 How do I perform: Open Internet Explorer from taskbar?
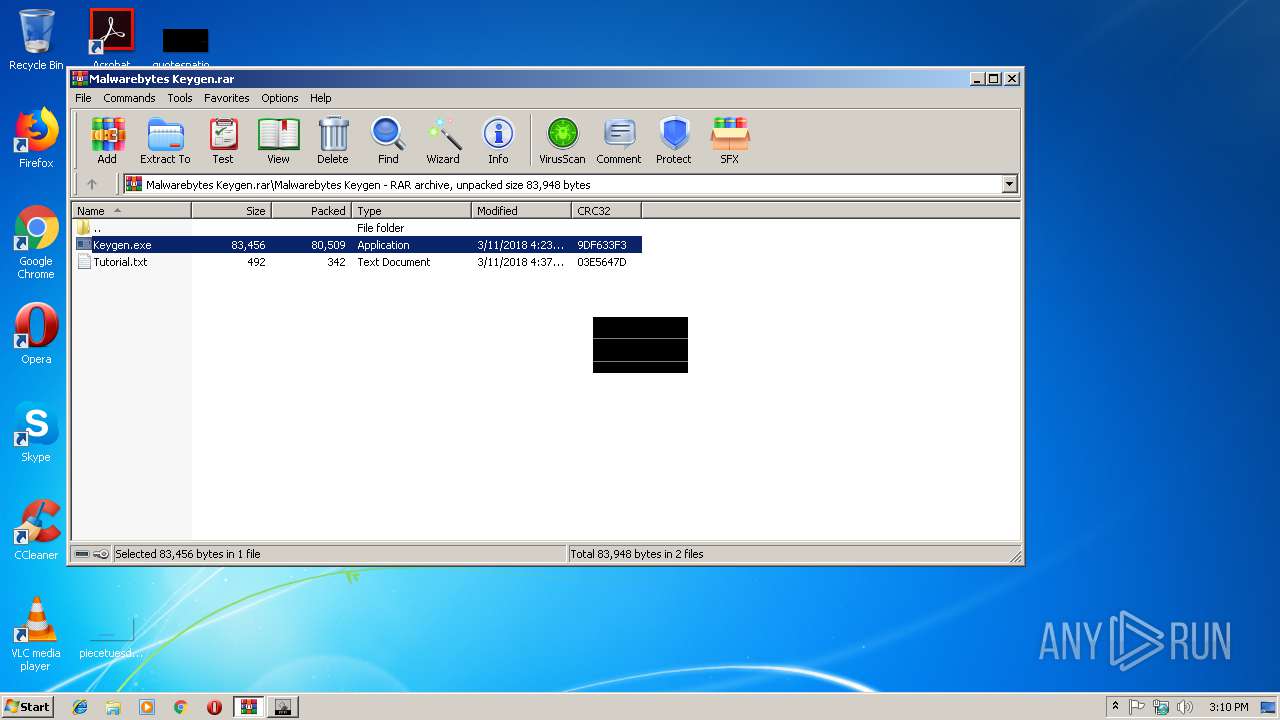(80, 707)
